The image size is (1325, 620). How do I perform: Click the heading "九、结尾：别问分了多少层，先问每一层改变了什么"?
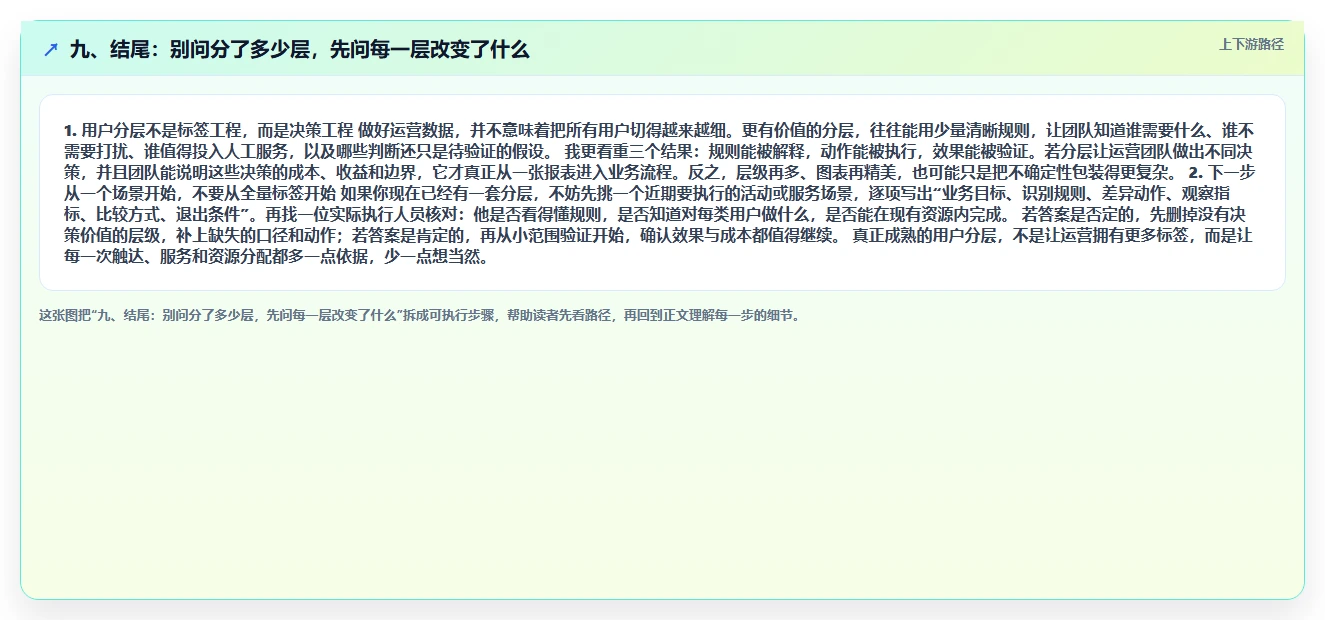(x=300, y=49)
